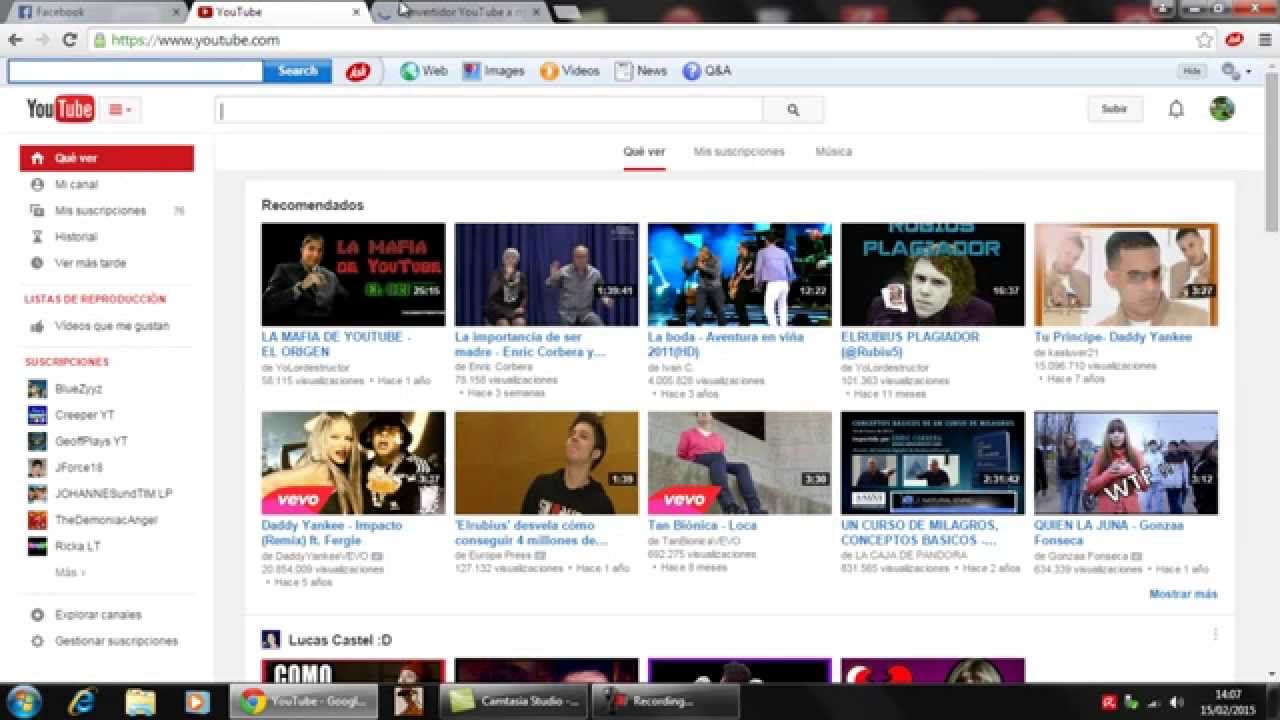Switch to the Música tab
The height and width of the screenshot is (720, 1280).
833,152
